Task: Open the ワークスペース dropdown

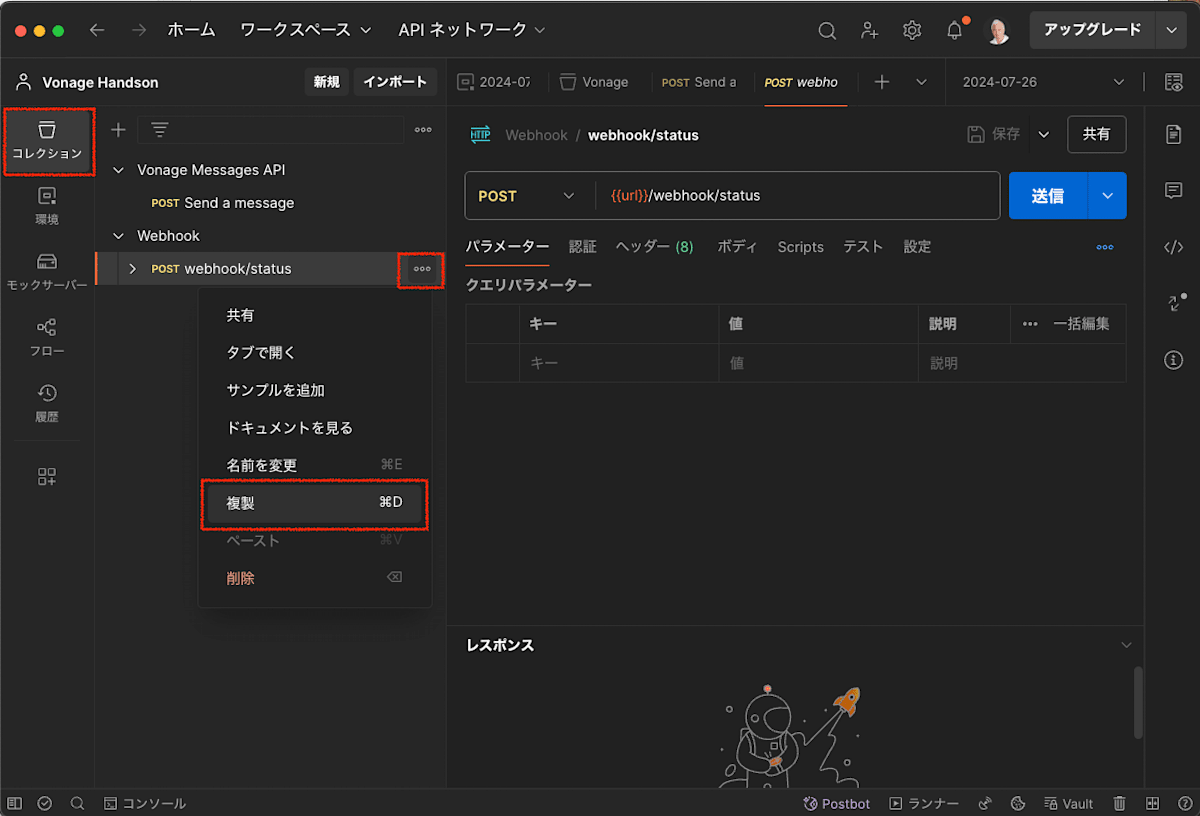Action: (306, 30)
